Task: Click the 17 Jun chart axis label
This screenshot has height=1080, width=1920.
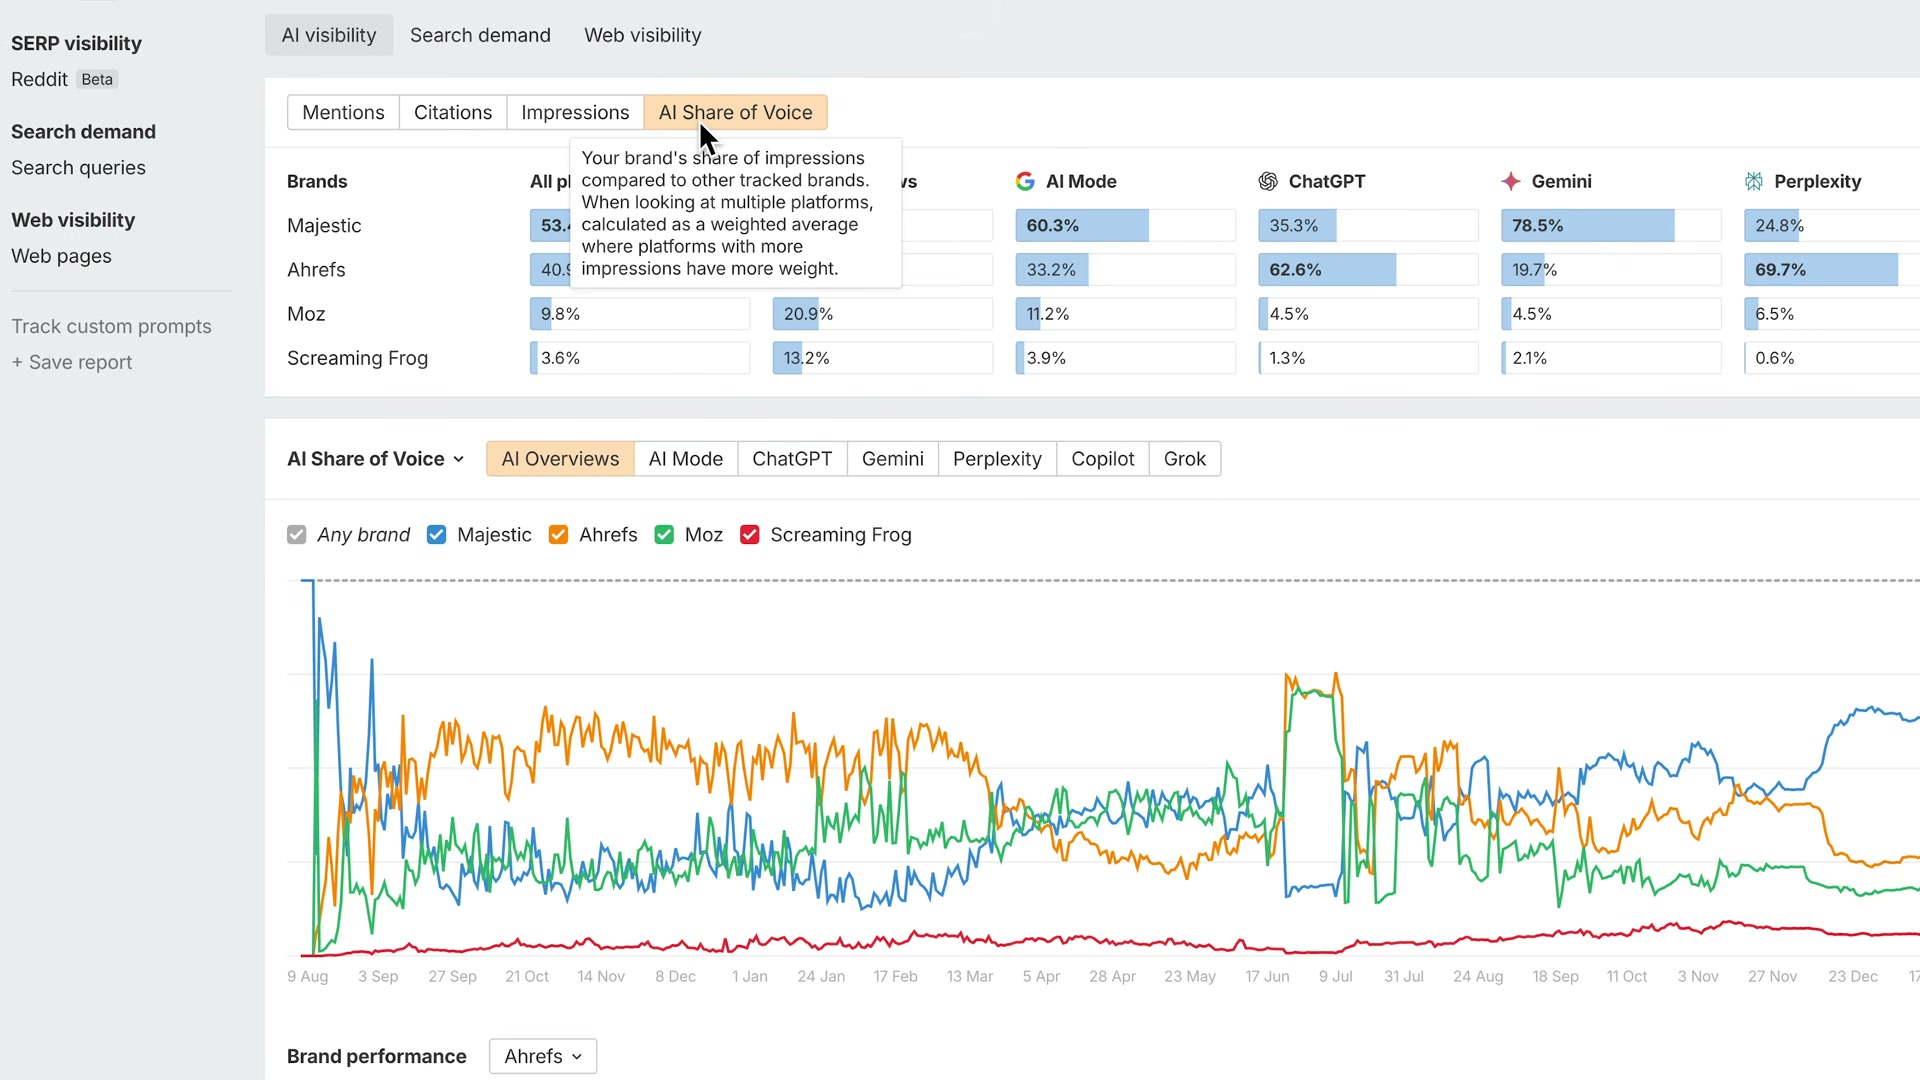Action: (x=1267, y=976)
